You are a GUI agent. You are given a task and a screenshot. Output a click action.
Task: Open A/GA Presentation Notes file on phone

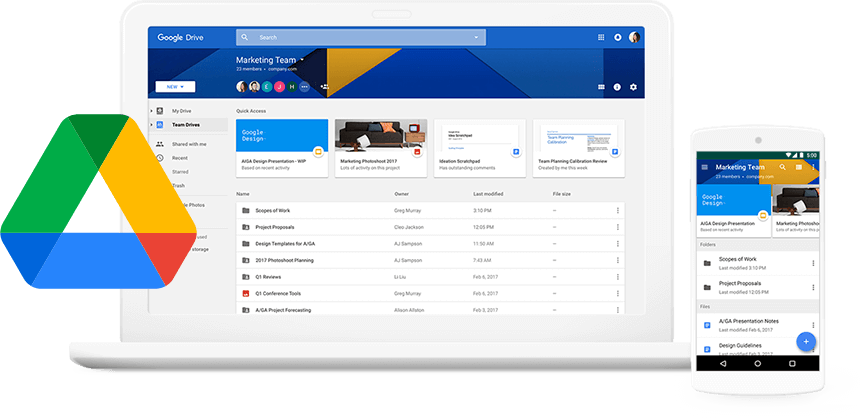pos(758,325)
